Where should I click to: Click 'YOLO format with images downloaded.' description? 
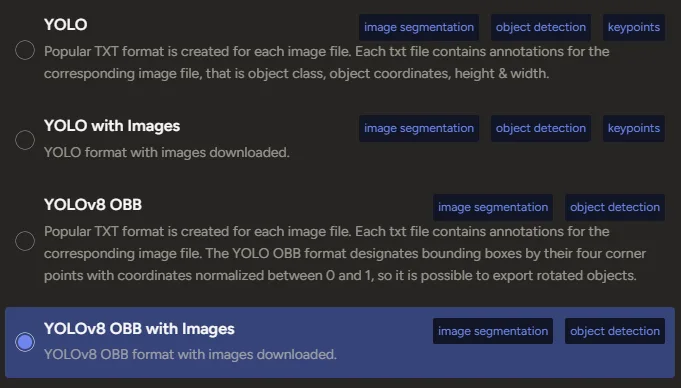click(167, 153)
